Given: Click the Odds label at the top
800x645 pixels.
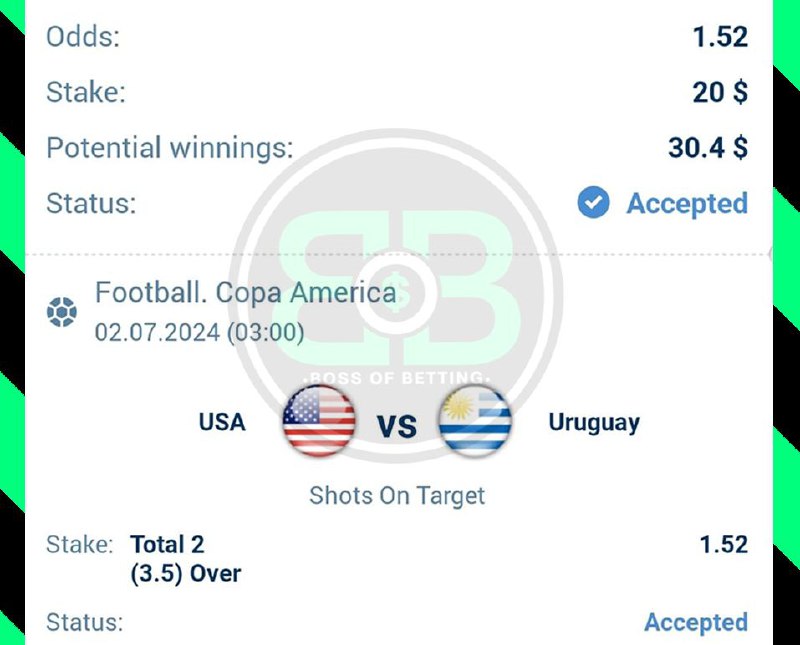Looking at the screenshot, I should 83,38.
